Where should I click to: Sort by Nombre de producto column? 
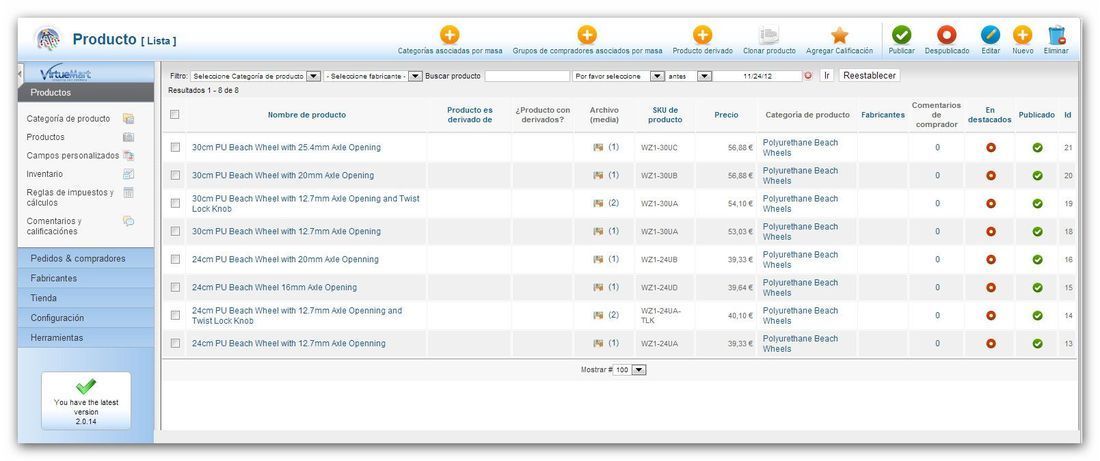(307, 115)
